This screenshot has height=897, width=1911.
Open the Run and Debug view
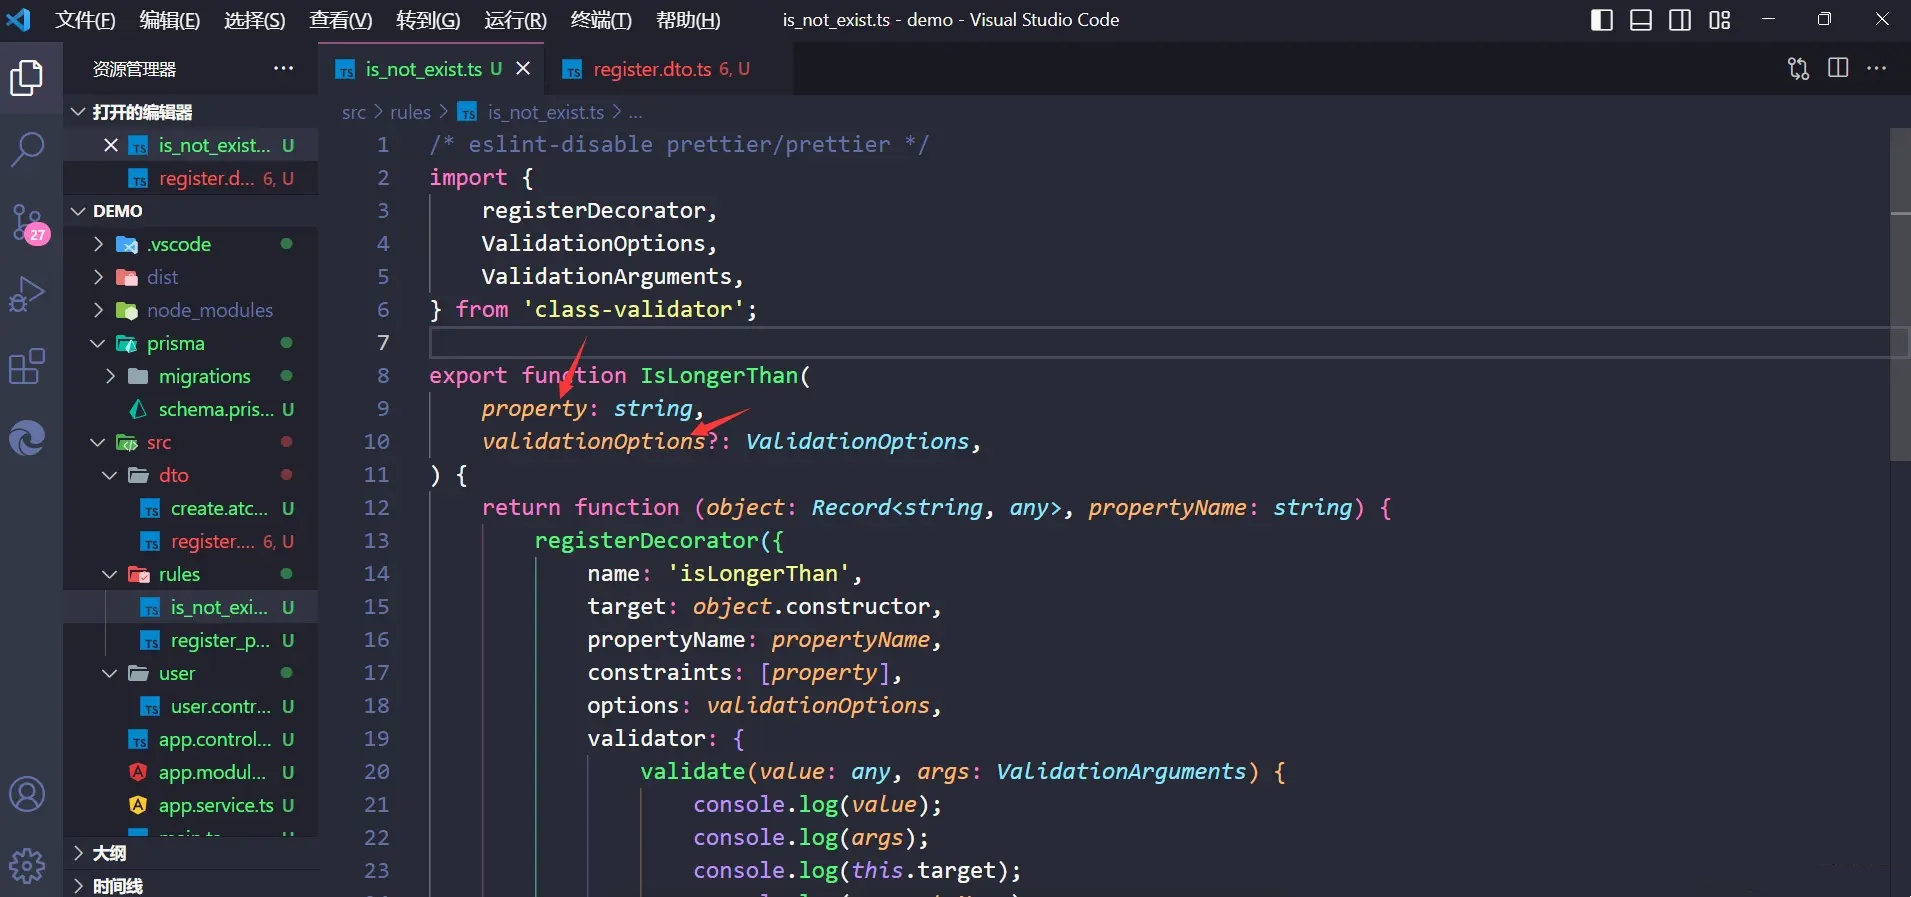coord(27,295)
